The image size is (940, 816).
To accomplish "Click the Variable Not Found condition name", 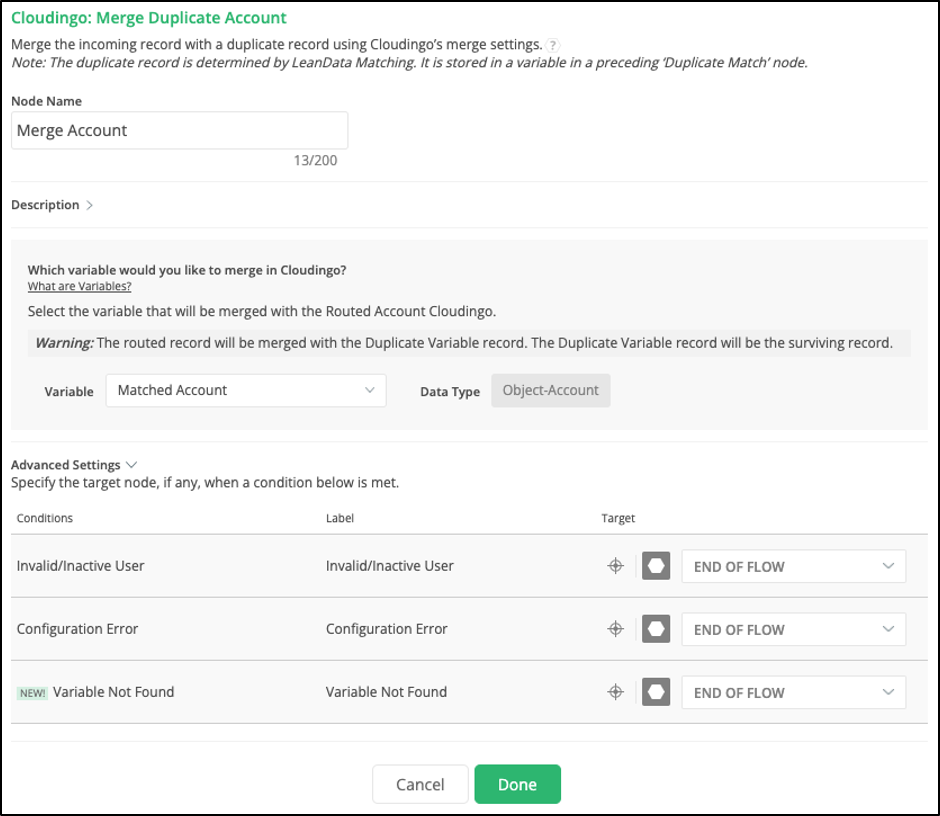I will coord(113,692).
